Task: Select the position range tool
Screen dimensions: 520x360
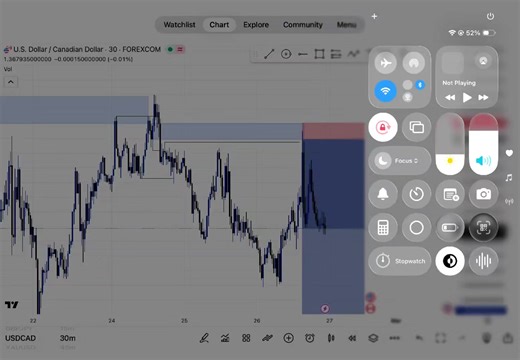Action: (x=336, y=54)
